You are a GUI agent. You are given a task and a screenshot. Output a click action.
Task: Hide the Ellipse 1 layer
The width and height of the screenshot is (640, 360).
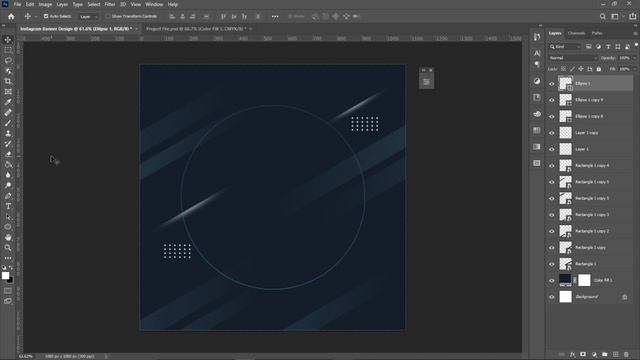point(552,84)
